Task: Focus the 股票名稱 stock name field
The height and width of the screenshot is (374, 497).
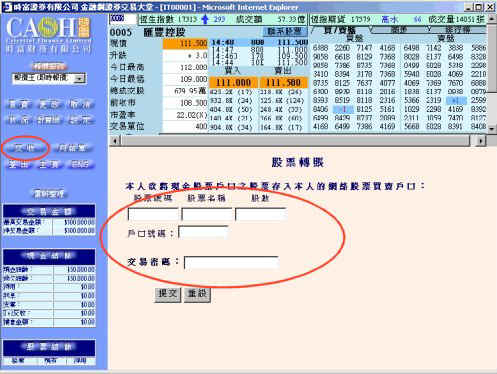Action: 207,214
